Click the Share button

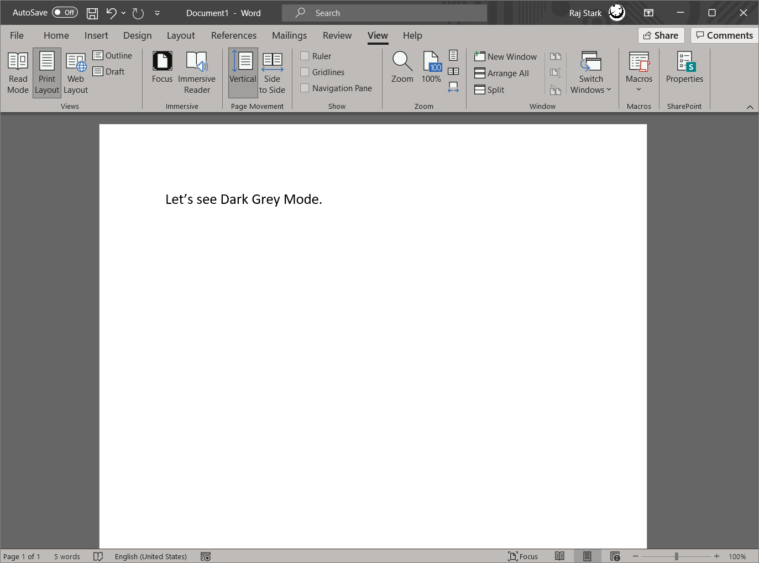661,35
